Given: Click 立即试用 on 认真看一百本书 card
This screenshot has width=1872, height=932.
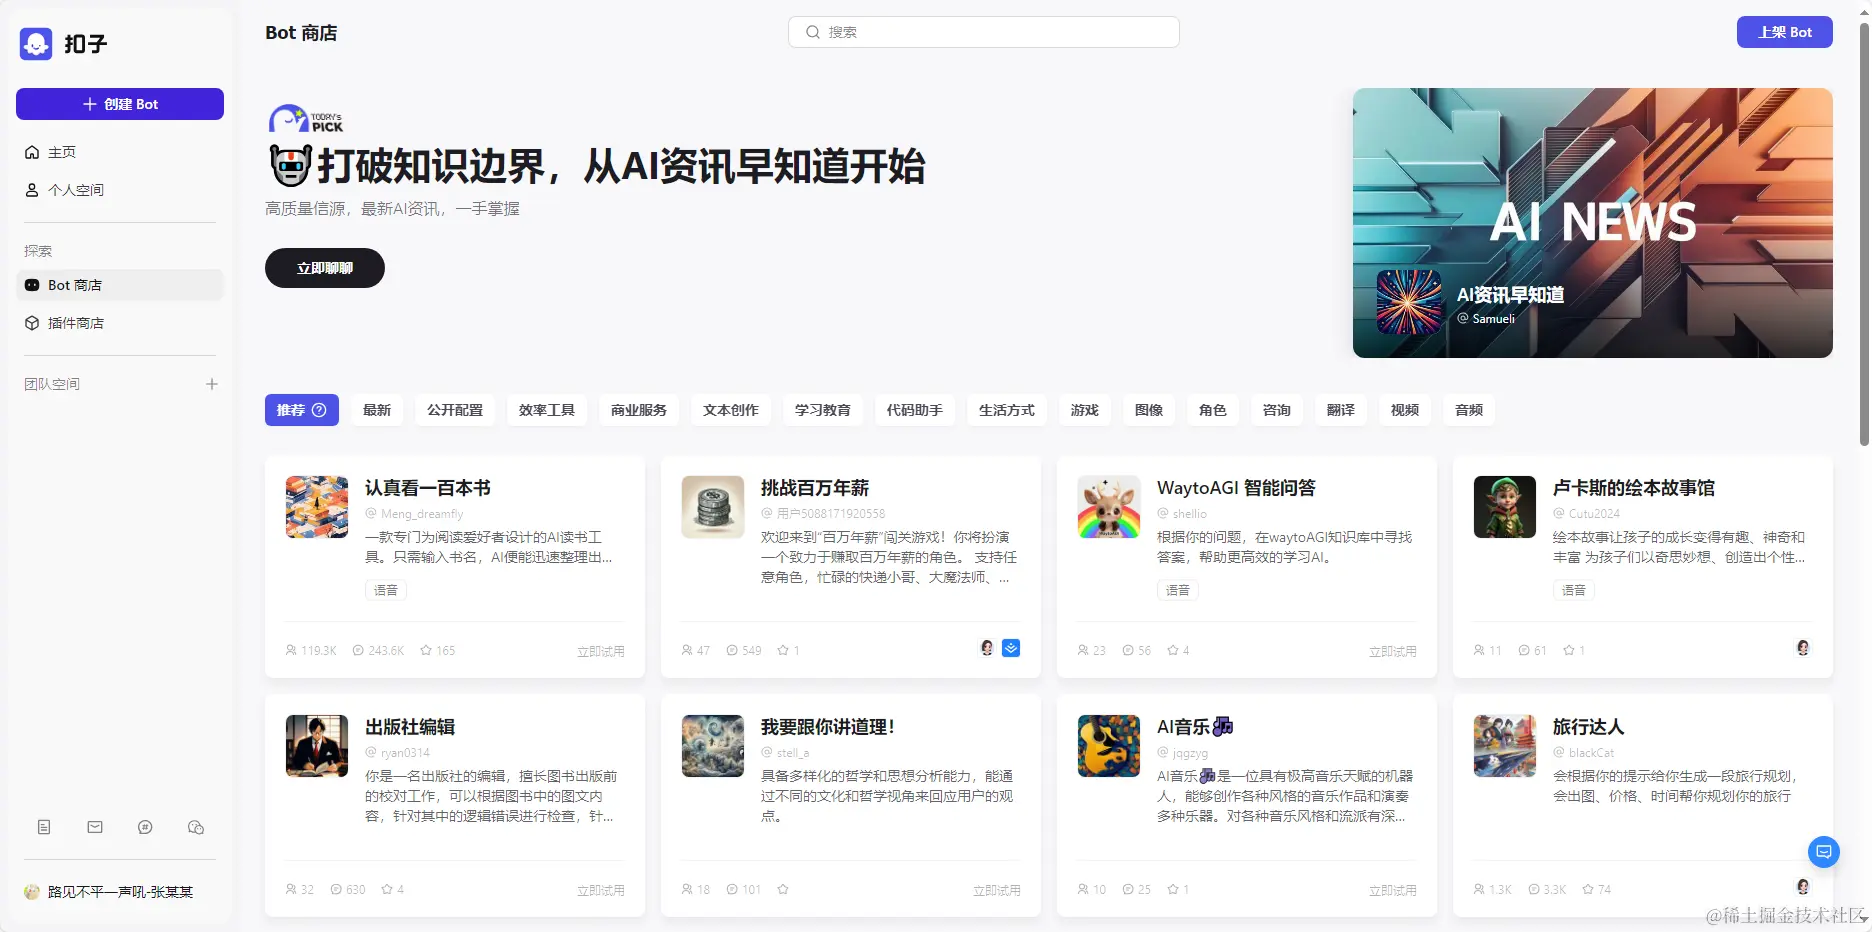Looking at the screenshot, I should (601, 651).
